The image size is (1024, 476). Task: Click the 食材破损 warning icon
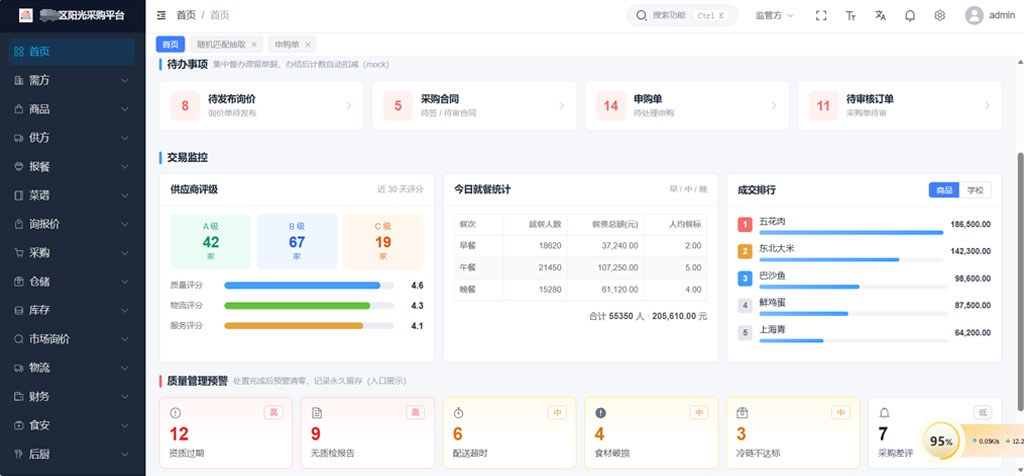coord(600,413)
